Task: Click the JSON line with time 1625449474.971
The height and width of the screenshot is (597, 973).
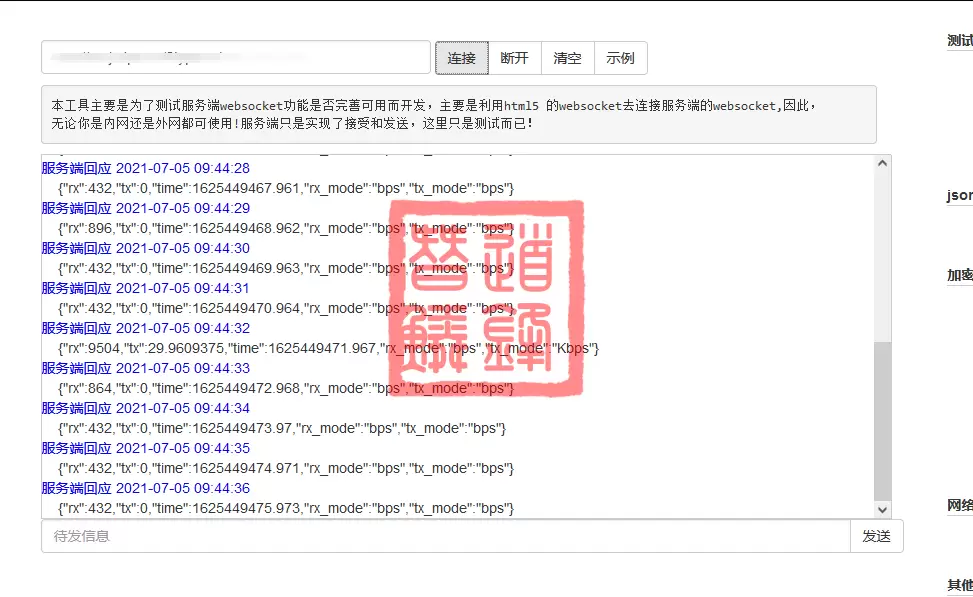Action: [x=286, y=469]
